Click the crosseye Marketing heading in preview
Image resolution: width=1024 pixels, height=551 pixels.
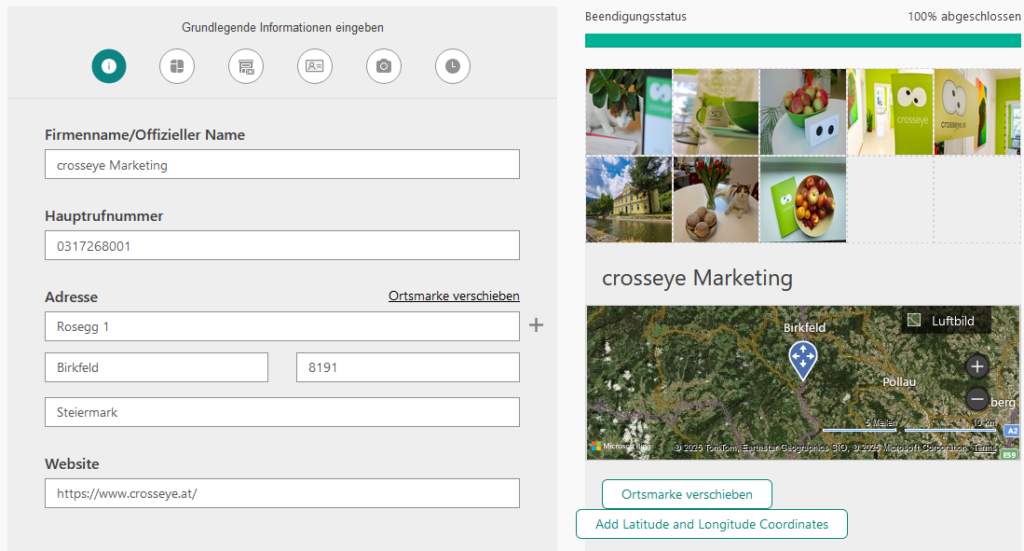tap(697, 278)
